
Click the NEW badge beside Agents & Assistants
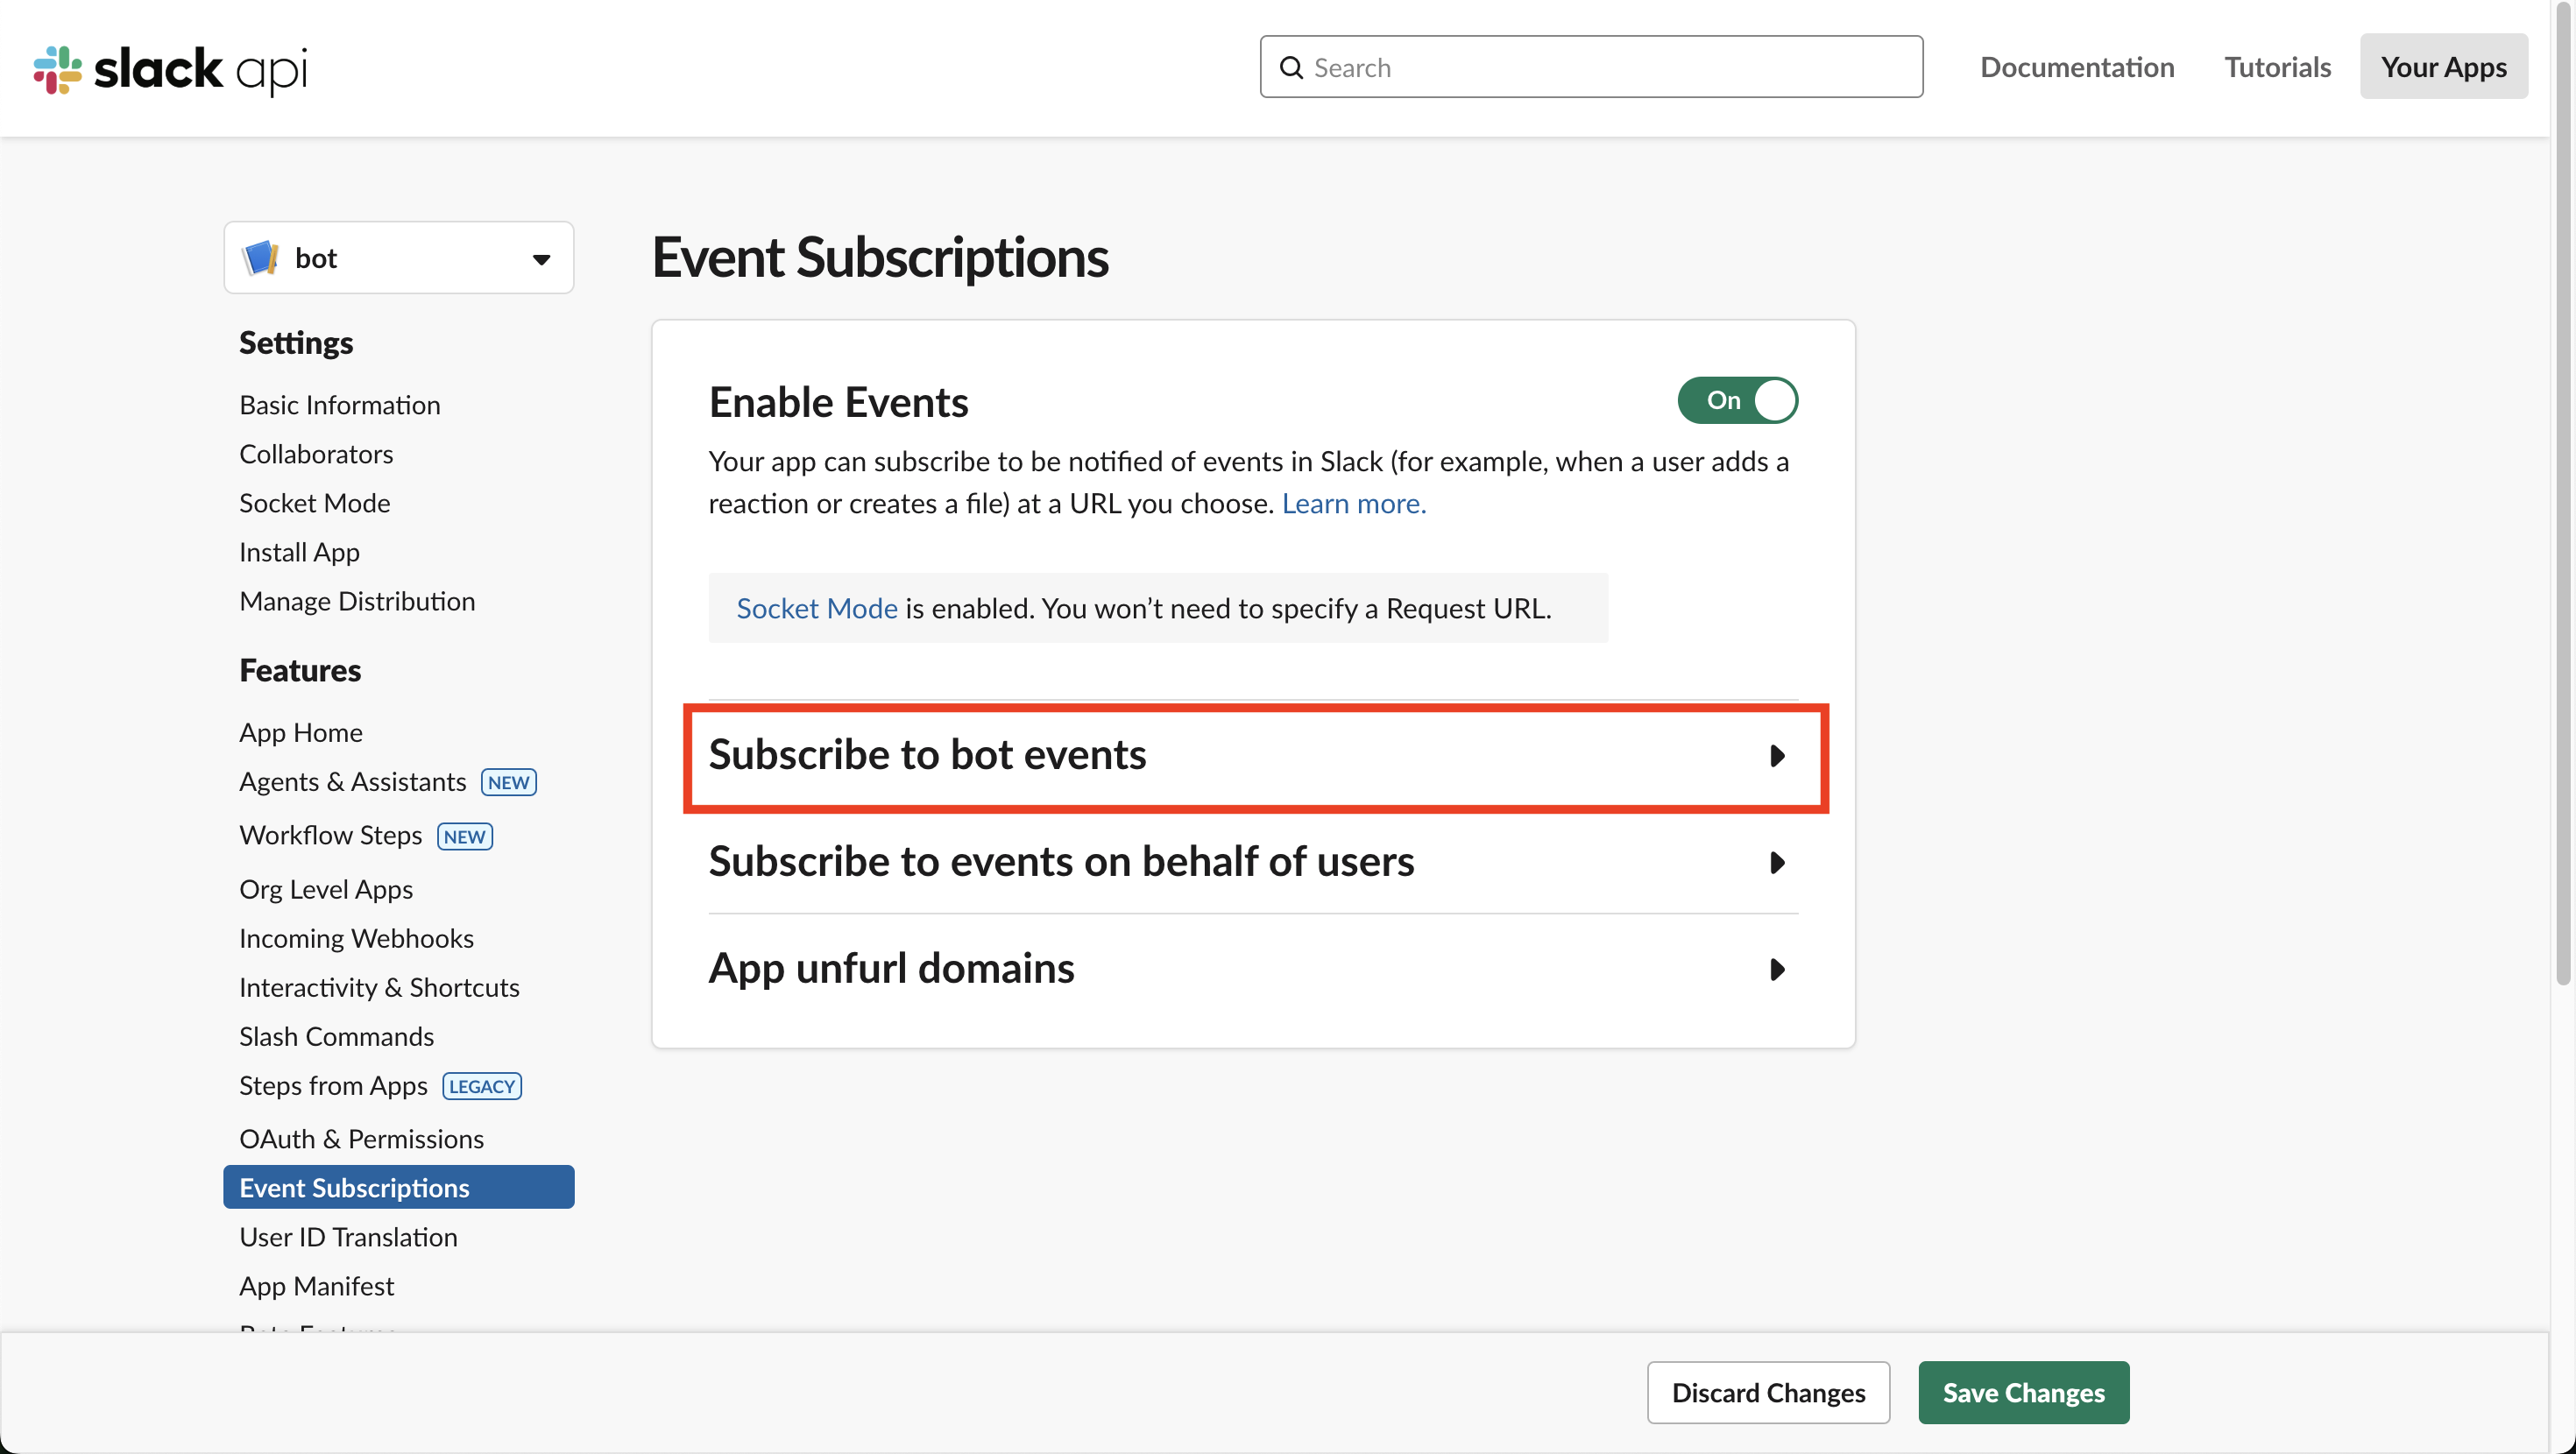pyautogui.click(x=508, y=782)
